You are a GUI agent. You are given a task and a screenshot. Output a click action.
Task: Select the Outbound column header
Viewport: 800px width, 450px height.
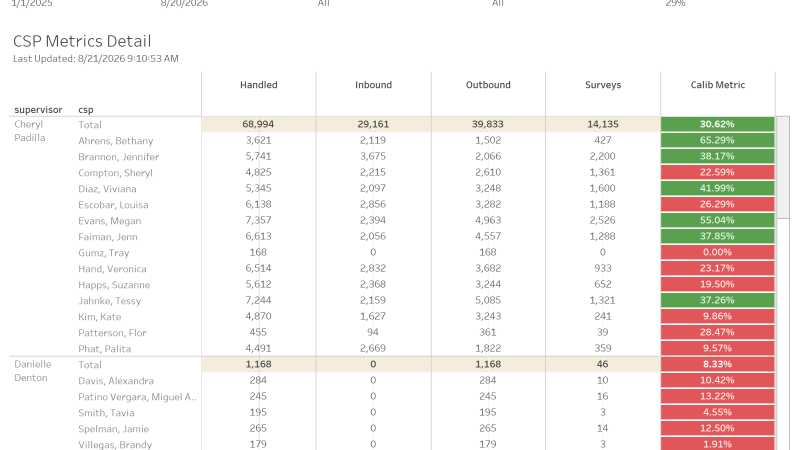click(x=488, y=85)
